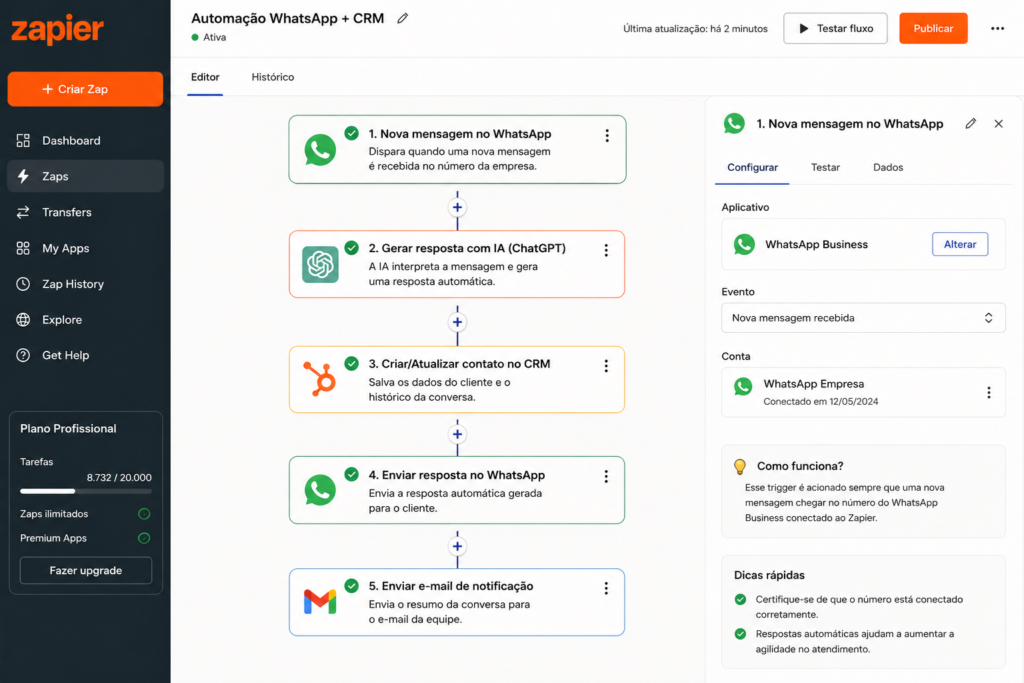
Task: Click the Zapier logo
Action: (57, 29)
